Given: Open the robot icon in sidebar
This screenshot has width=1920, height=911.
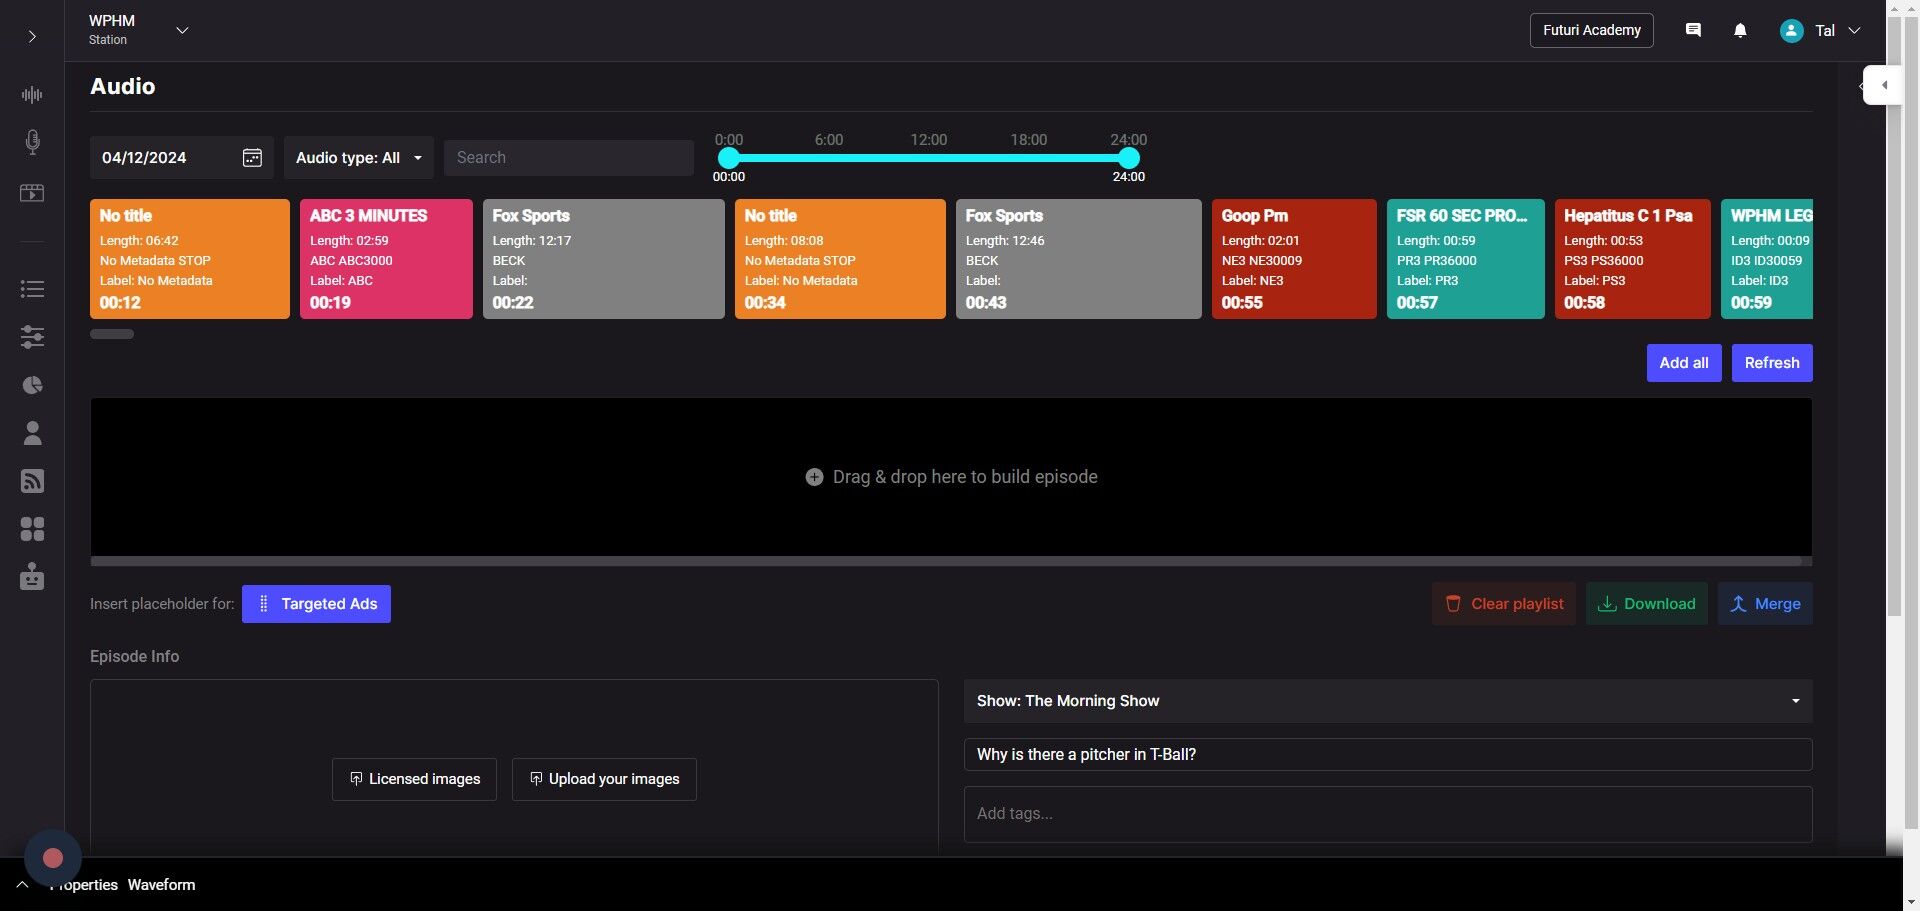Looking at the screenshot, I should [x=32, y=577].
